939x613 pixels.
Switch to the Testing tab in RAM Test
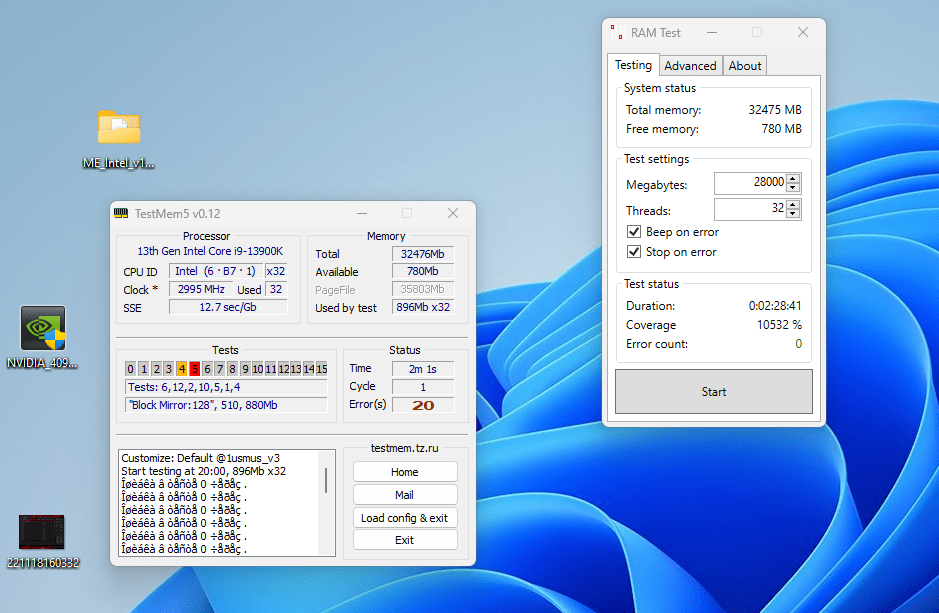(x=633, y=65)
